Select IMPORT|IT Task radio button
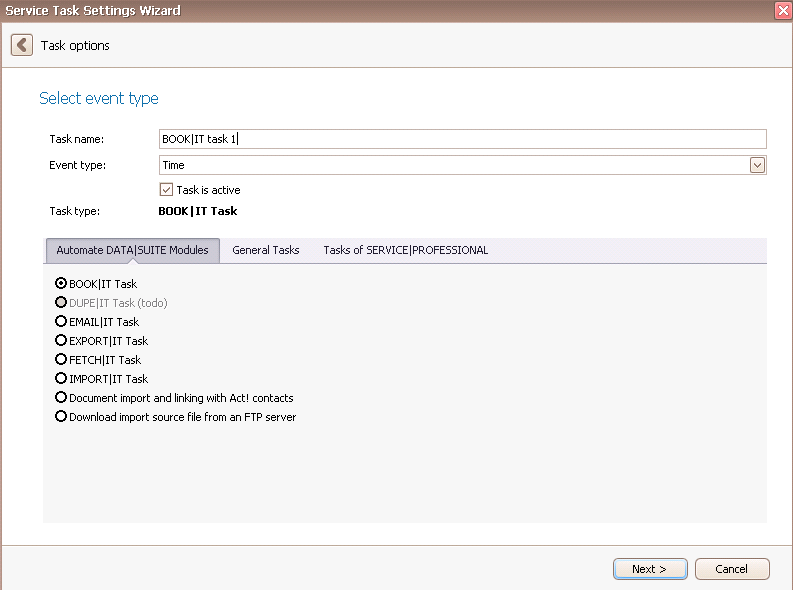The width and height of the screenshot is (793, 590). [61, 378]
